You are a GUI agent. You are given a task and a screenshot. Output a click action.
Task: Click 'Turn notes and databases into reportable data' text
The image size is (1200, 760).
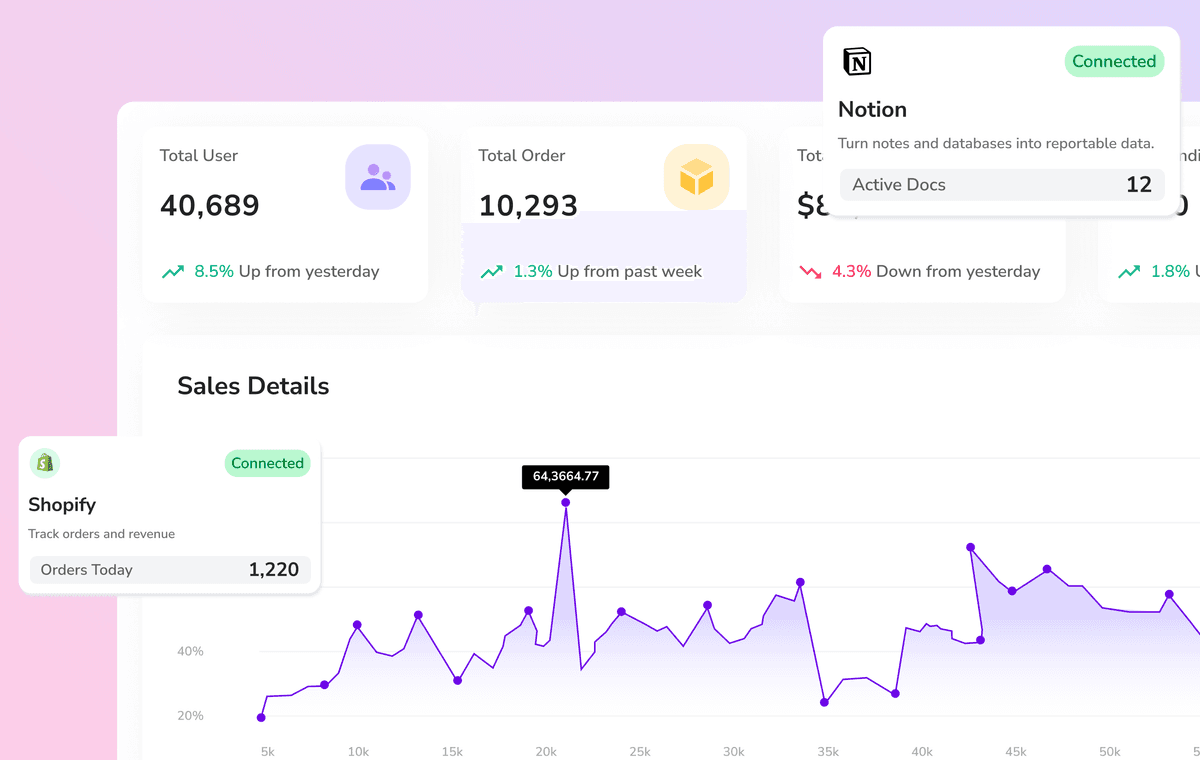996,143
